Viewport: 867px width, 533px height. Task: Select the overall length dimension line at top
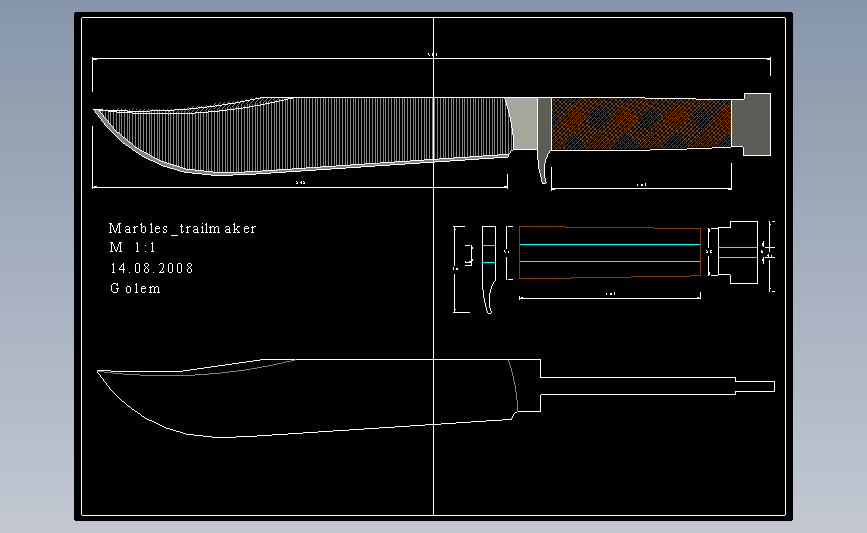(431, 58)
